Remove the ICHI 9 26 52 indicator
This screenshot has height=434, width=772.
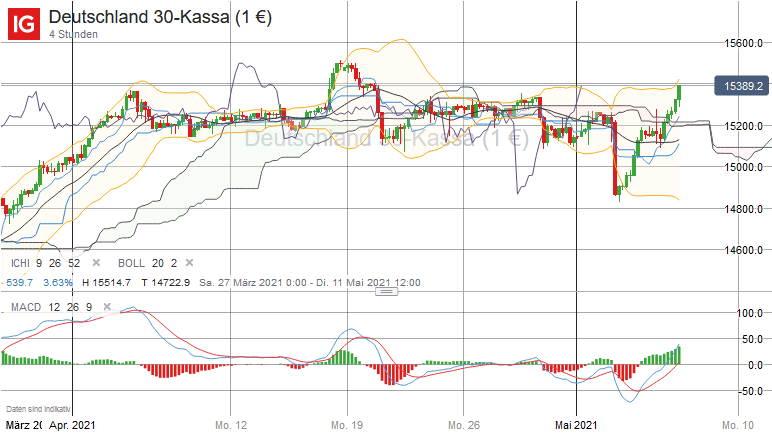click(96, 263)
